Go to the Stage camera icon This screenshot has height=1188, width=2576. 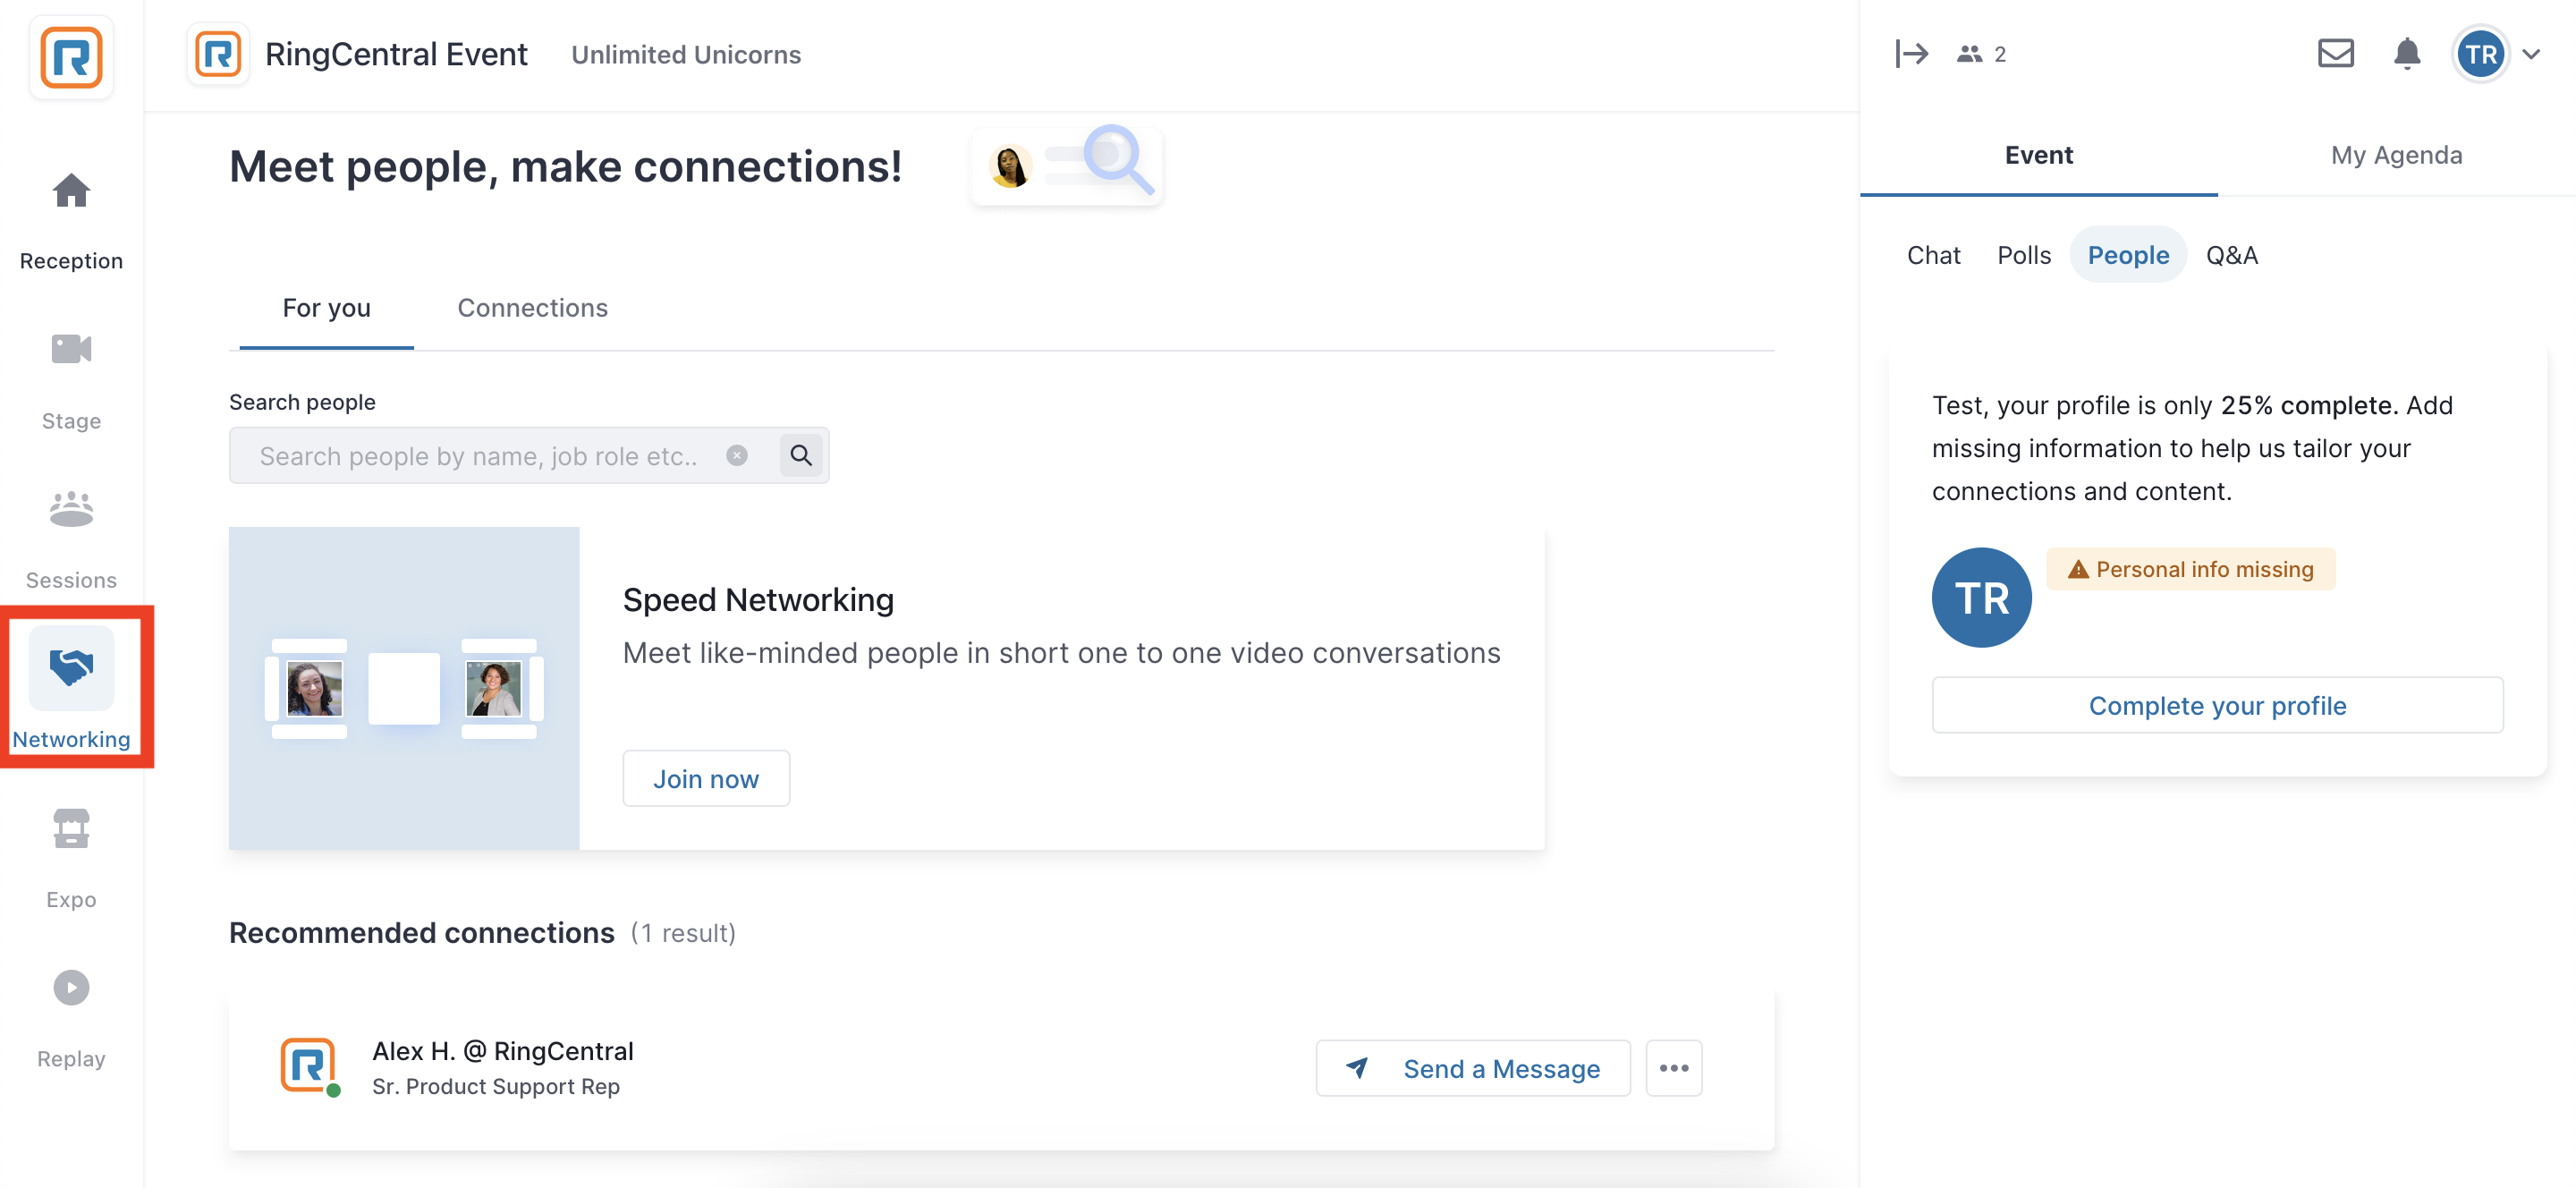tap(71, 349)
